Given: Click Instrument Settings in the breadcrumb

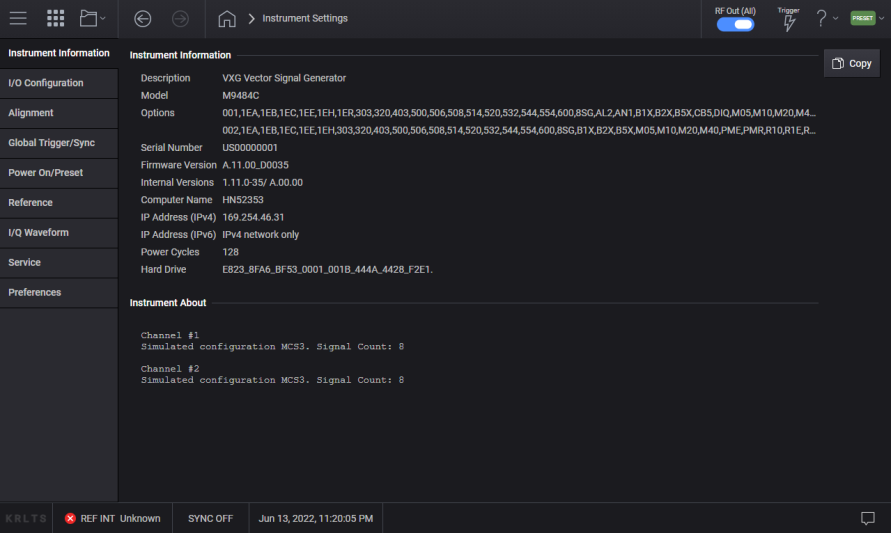Looking at the screenshot, I should 305,18.
